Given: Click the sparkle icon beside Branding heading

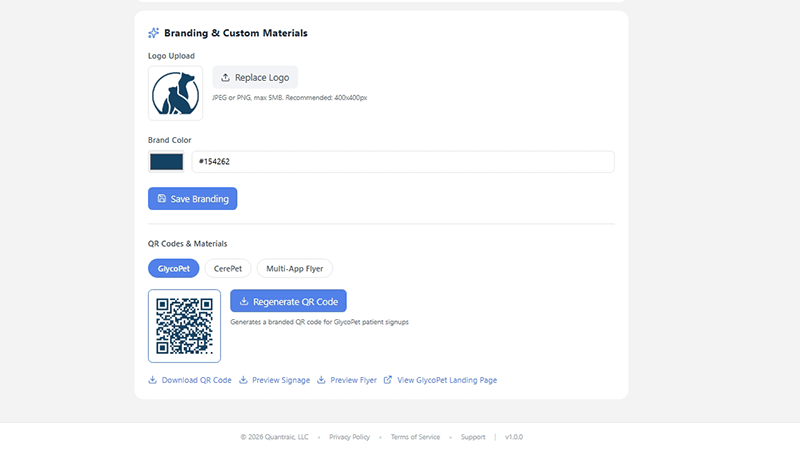Looking at the screenshot, I should tap(154, 33).
